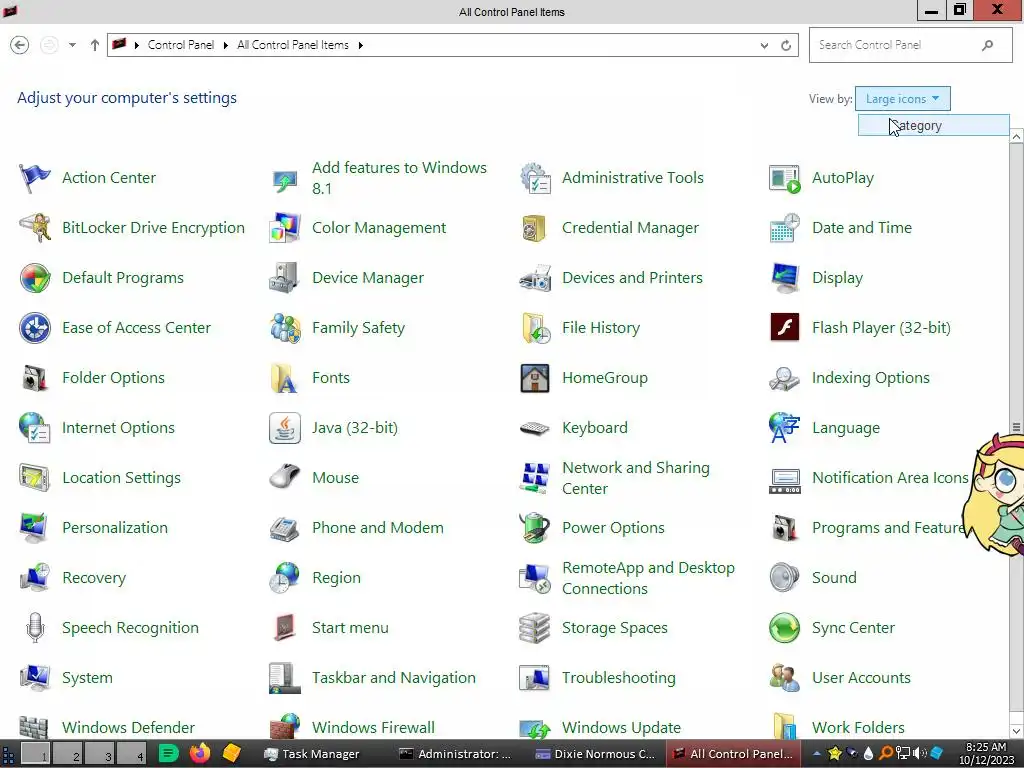Click the Java (32-bit) icon
Viewport: 1024px width, 768px height.
[x=285, y=428]
